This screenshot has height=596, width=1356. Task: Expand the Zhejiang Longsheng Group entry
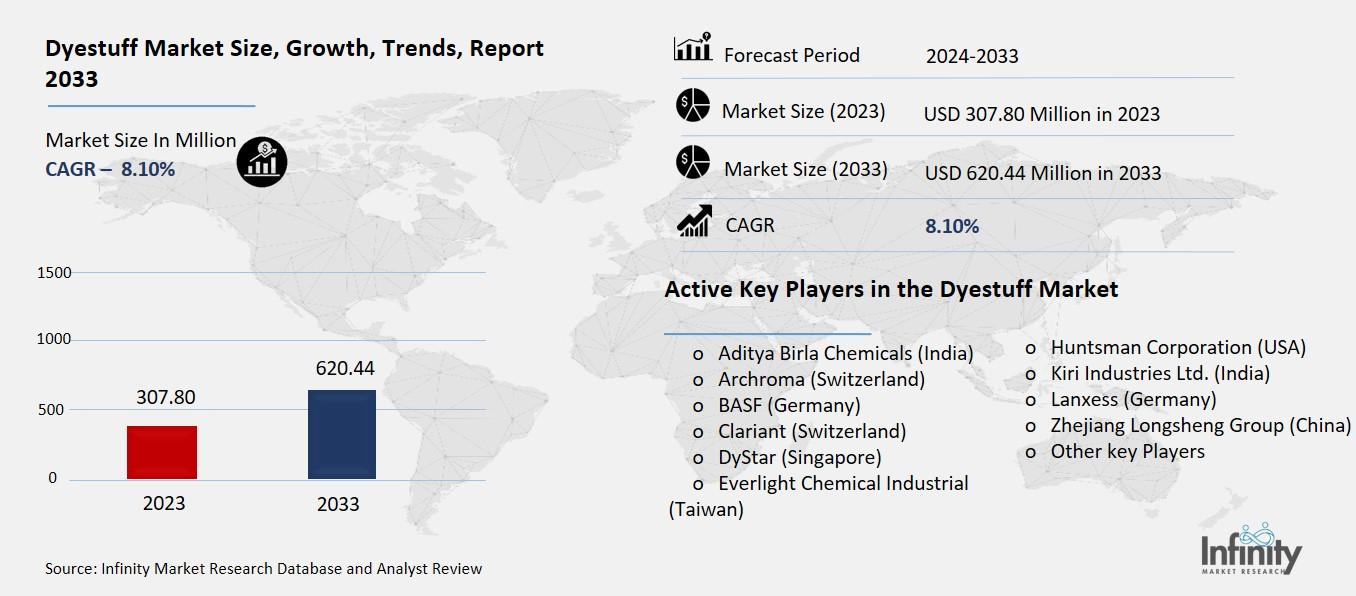point(1199,425)
